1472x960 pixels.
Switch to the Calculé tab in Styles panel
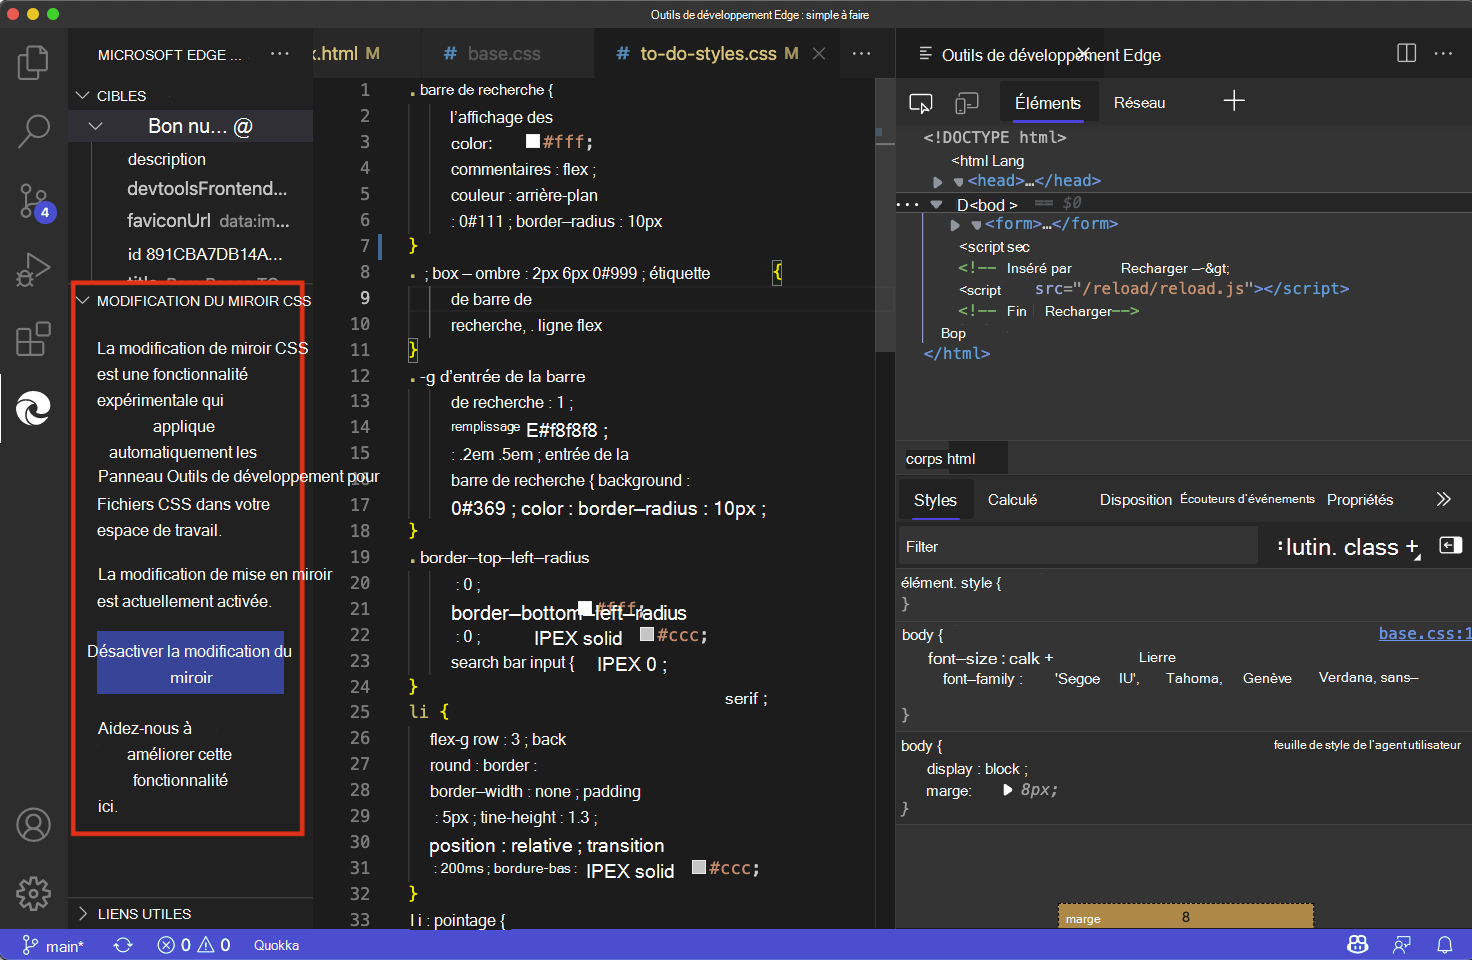click(x=1012, y=498)
